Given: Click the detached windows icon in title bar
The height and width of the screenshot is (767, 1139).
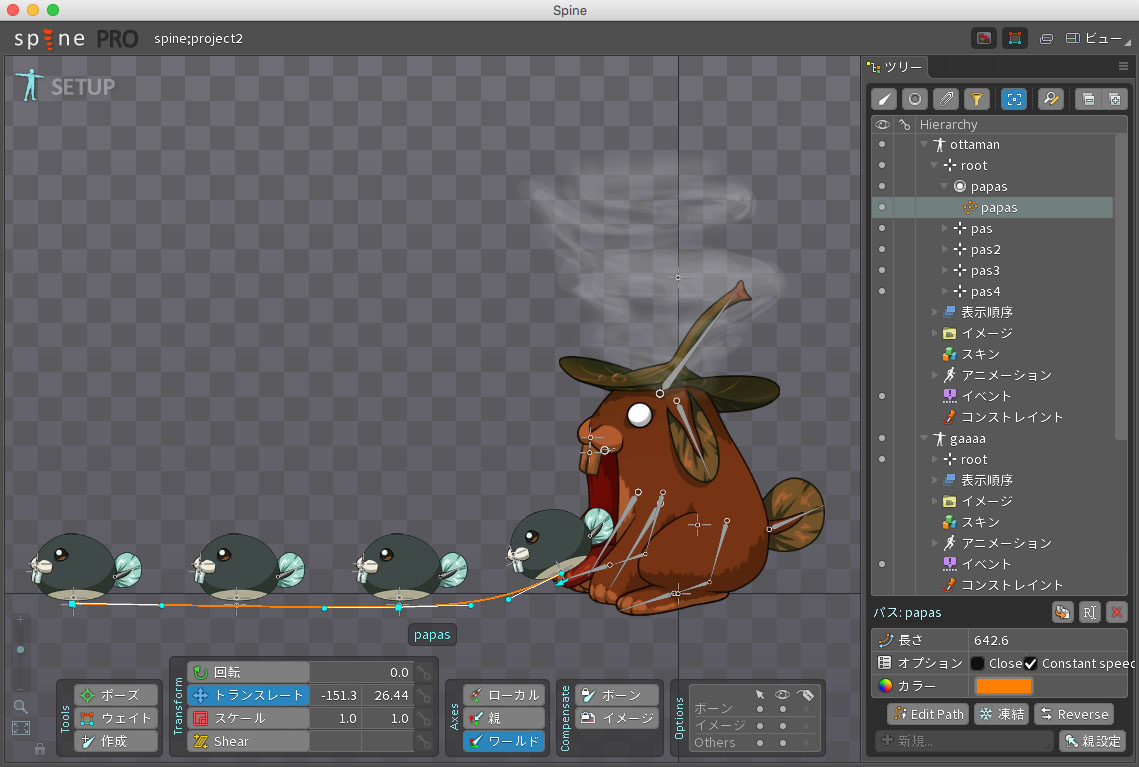Looking at the screenshot, I should tap(1046, 38).
